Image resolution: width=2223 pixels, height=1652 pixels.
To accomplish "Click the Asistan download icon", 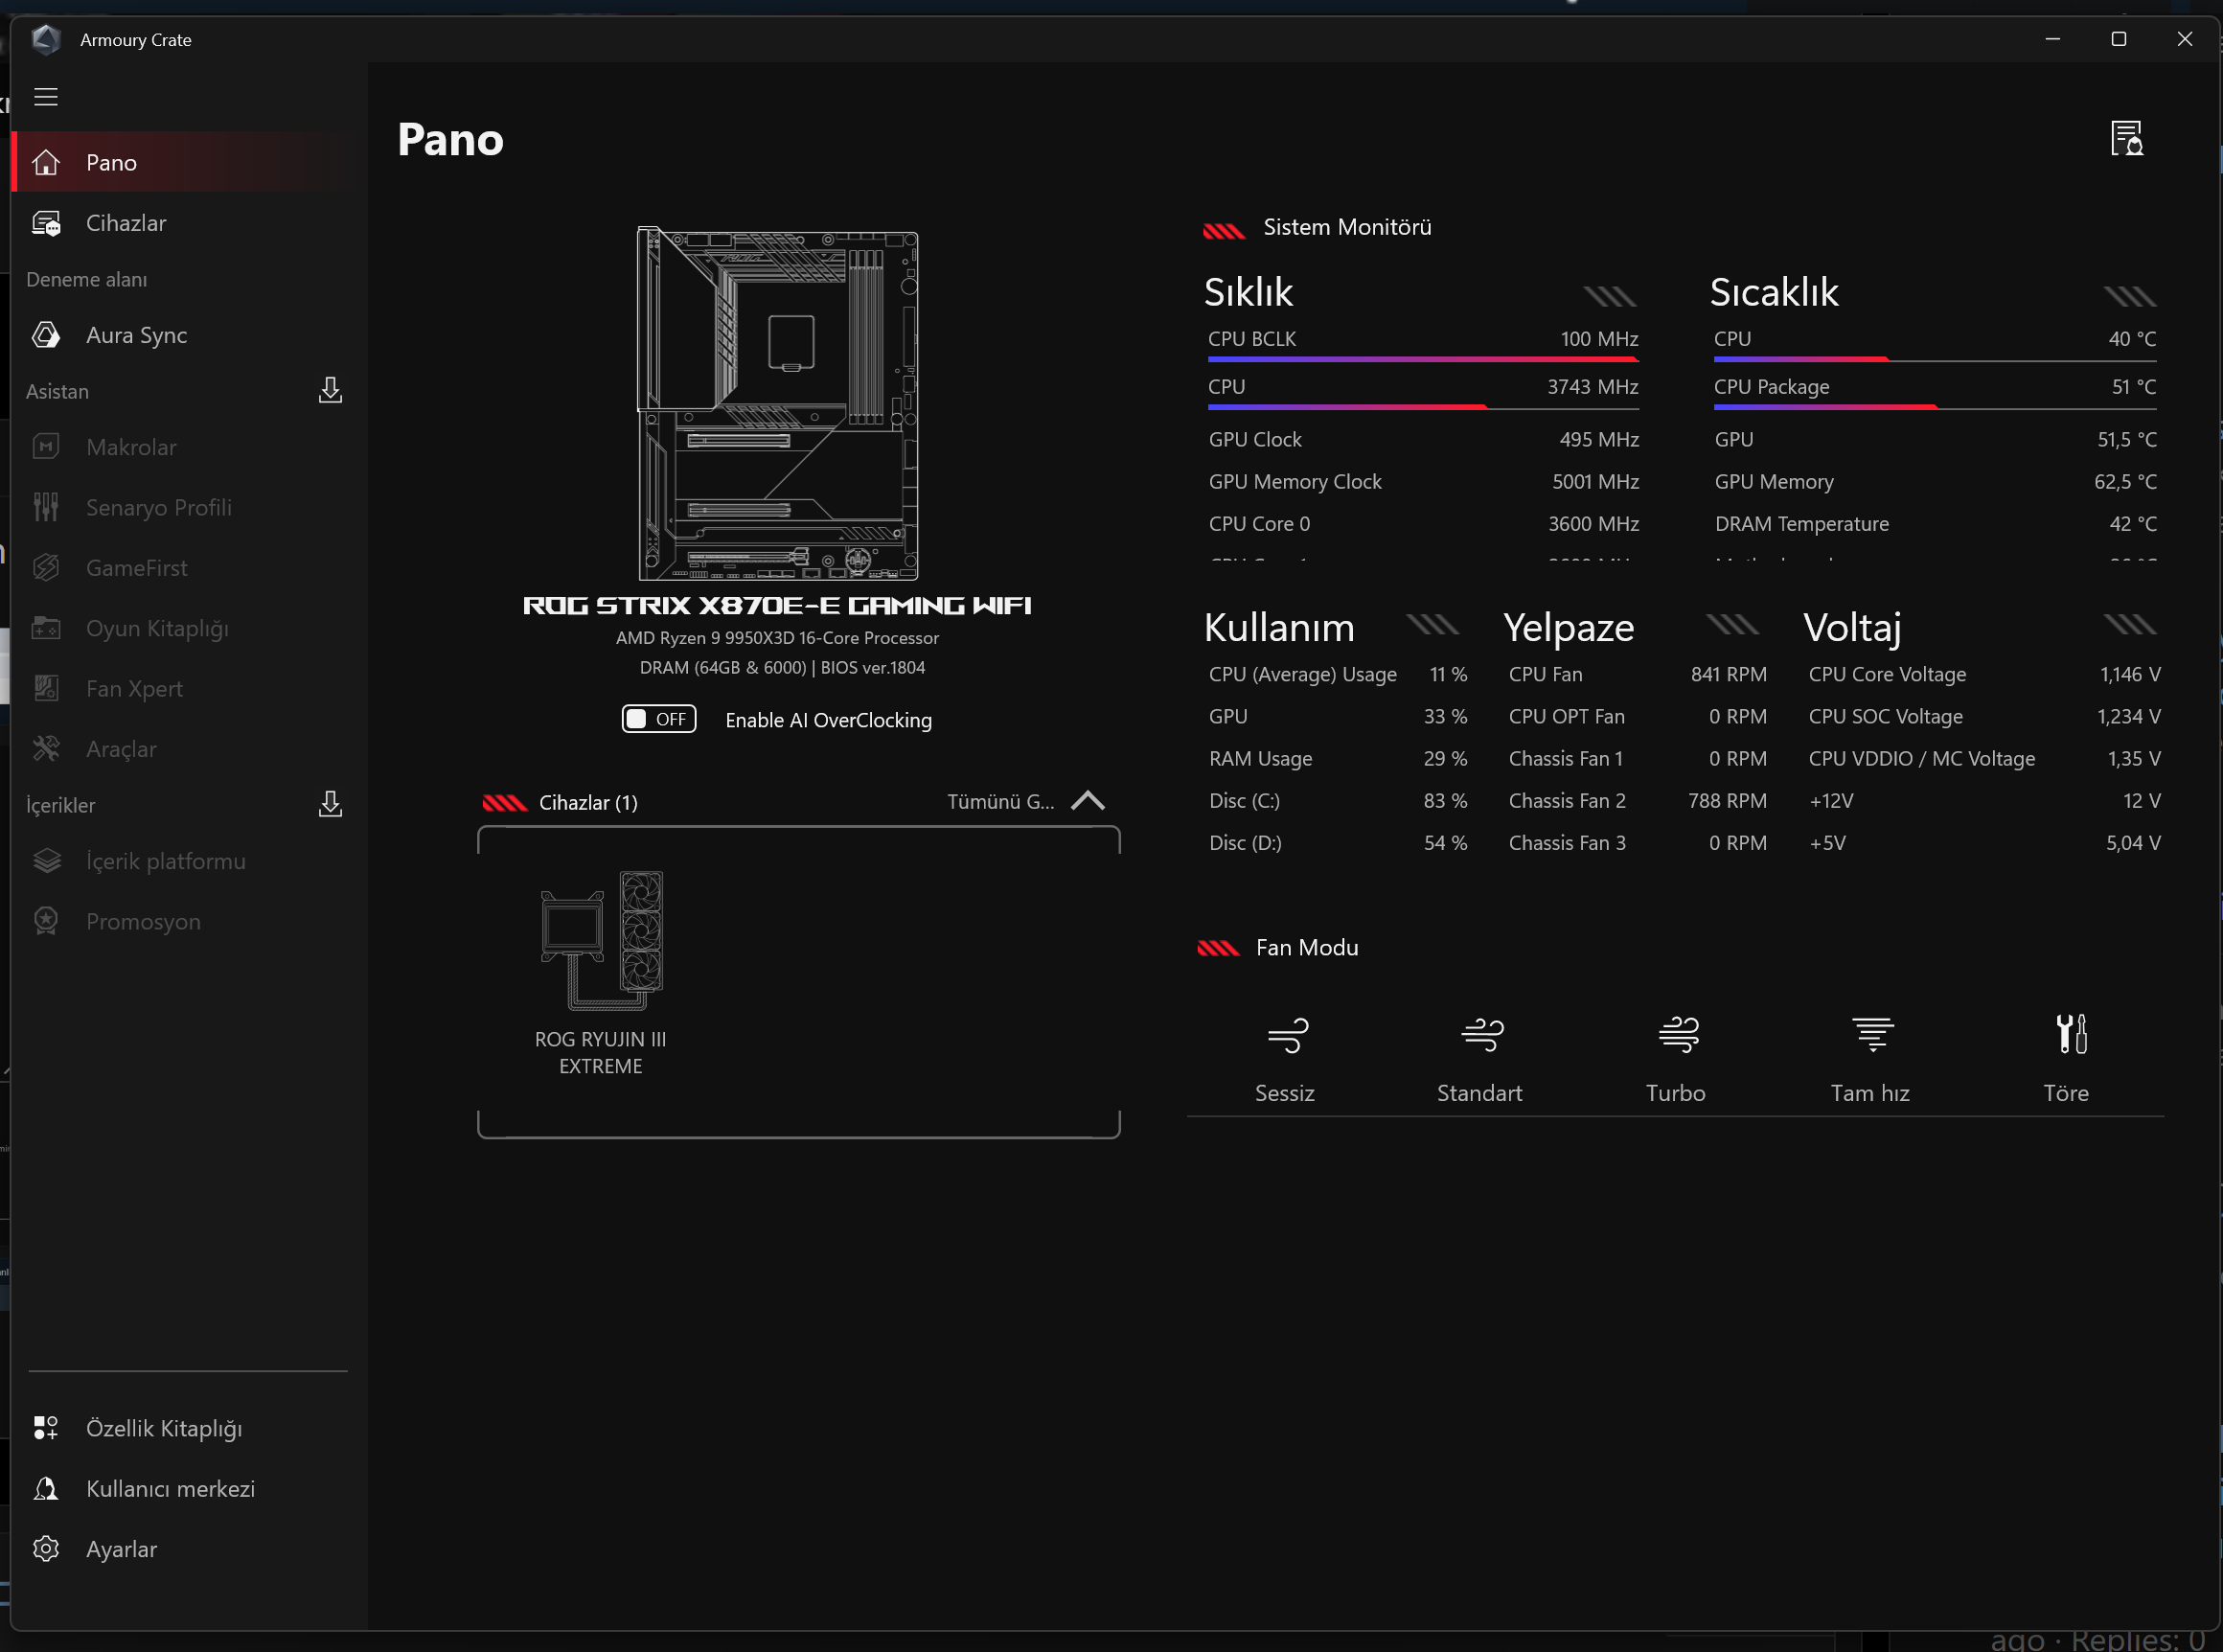I will pos(330,390).
